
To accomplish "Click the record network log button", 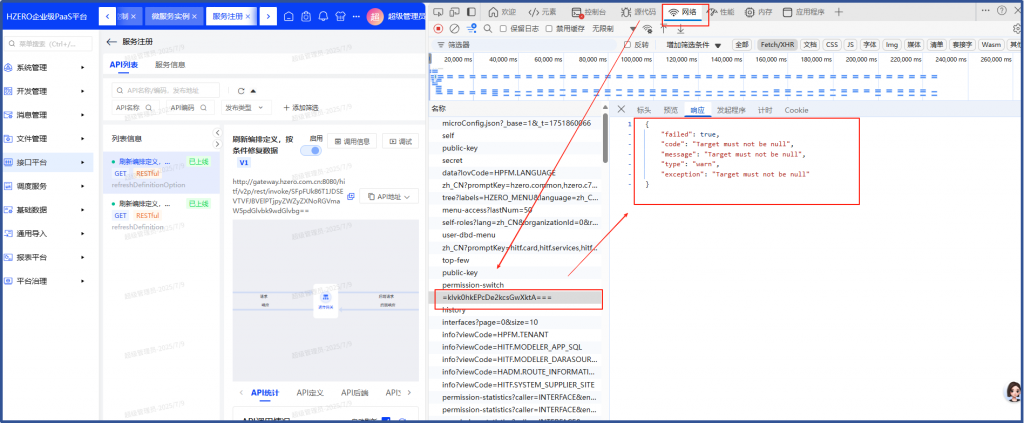I will pyautogui.click(x=438, y=28).
